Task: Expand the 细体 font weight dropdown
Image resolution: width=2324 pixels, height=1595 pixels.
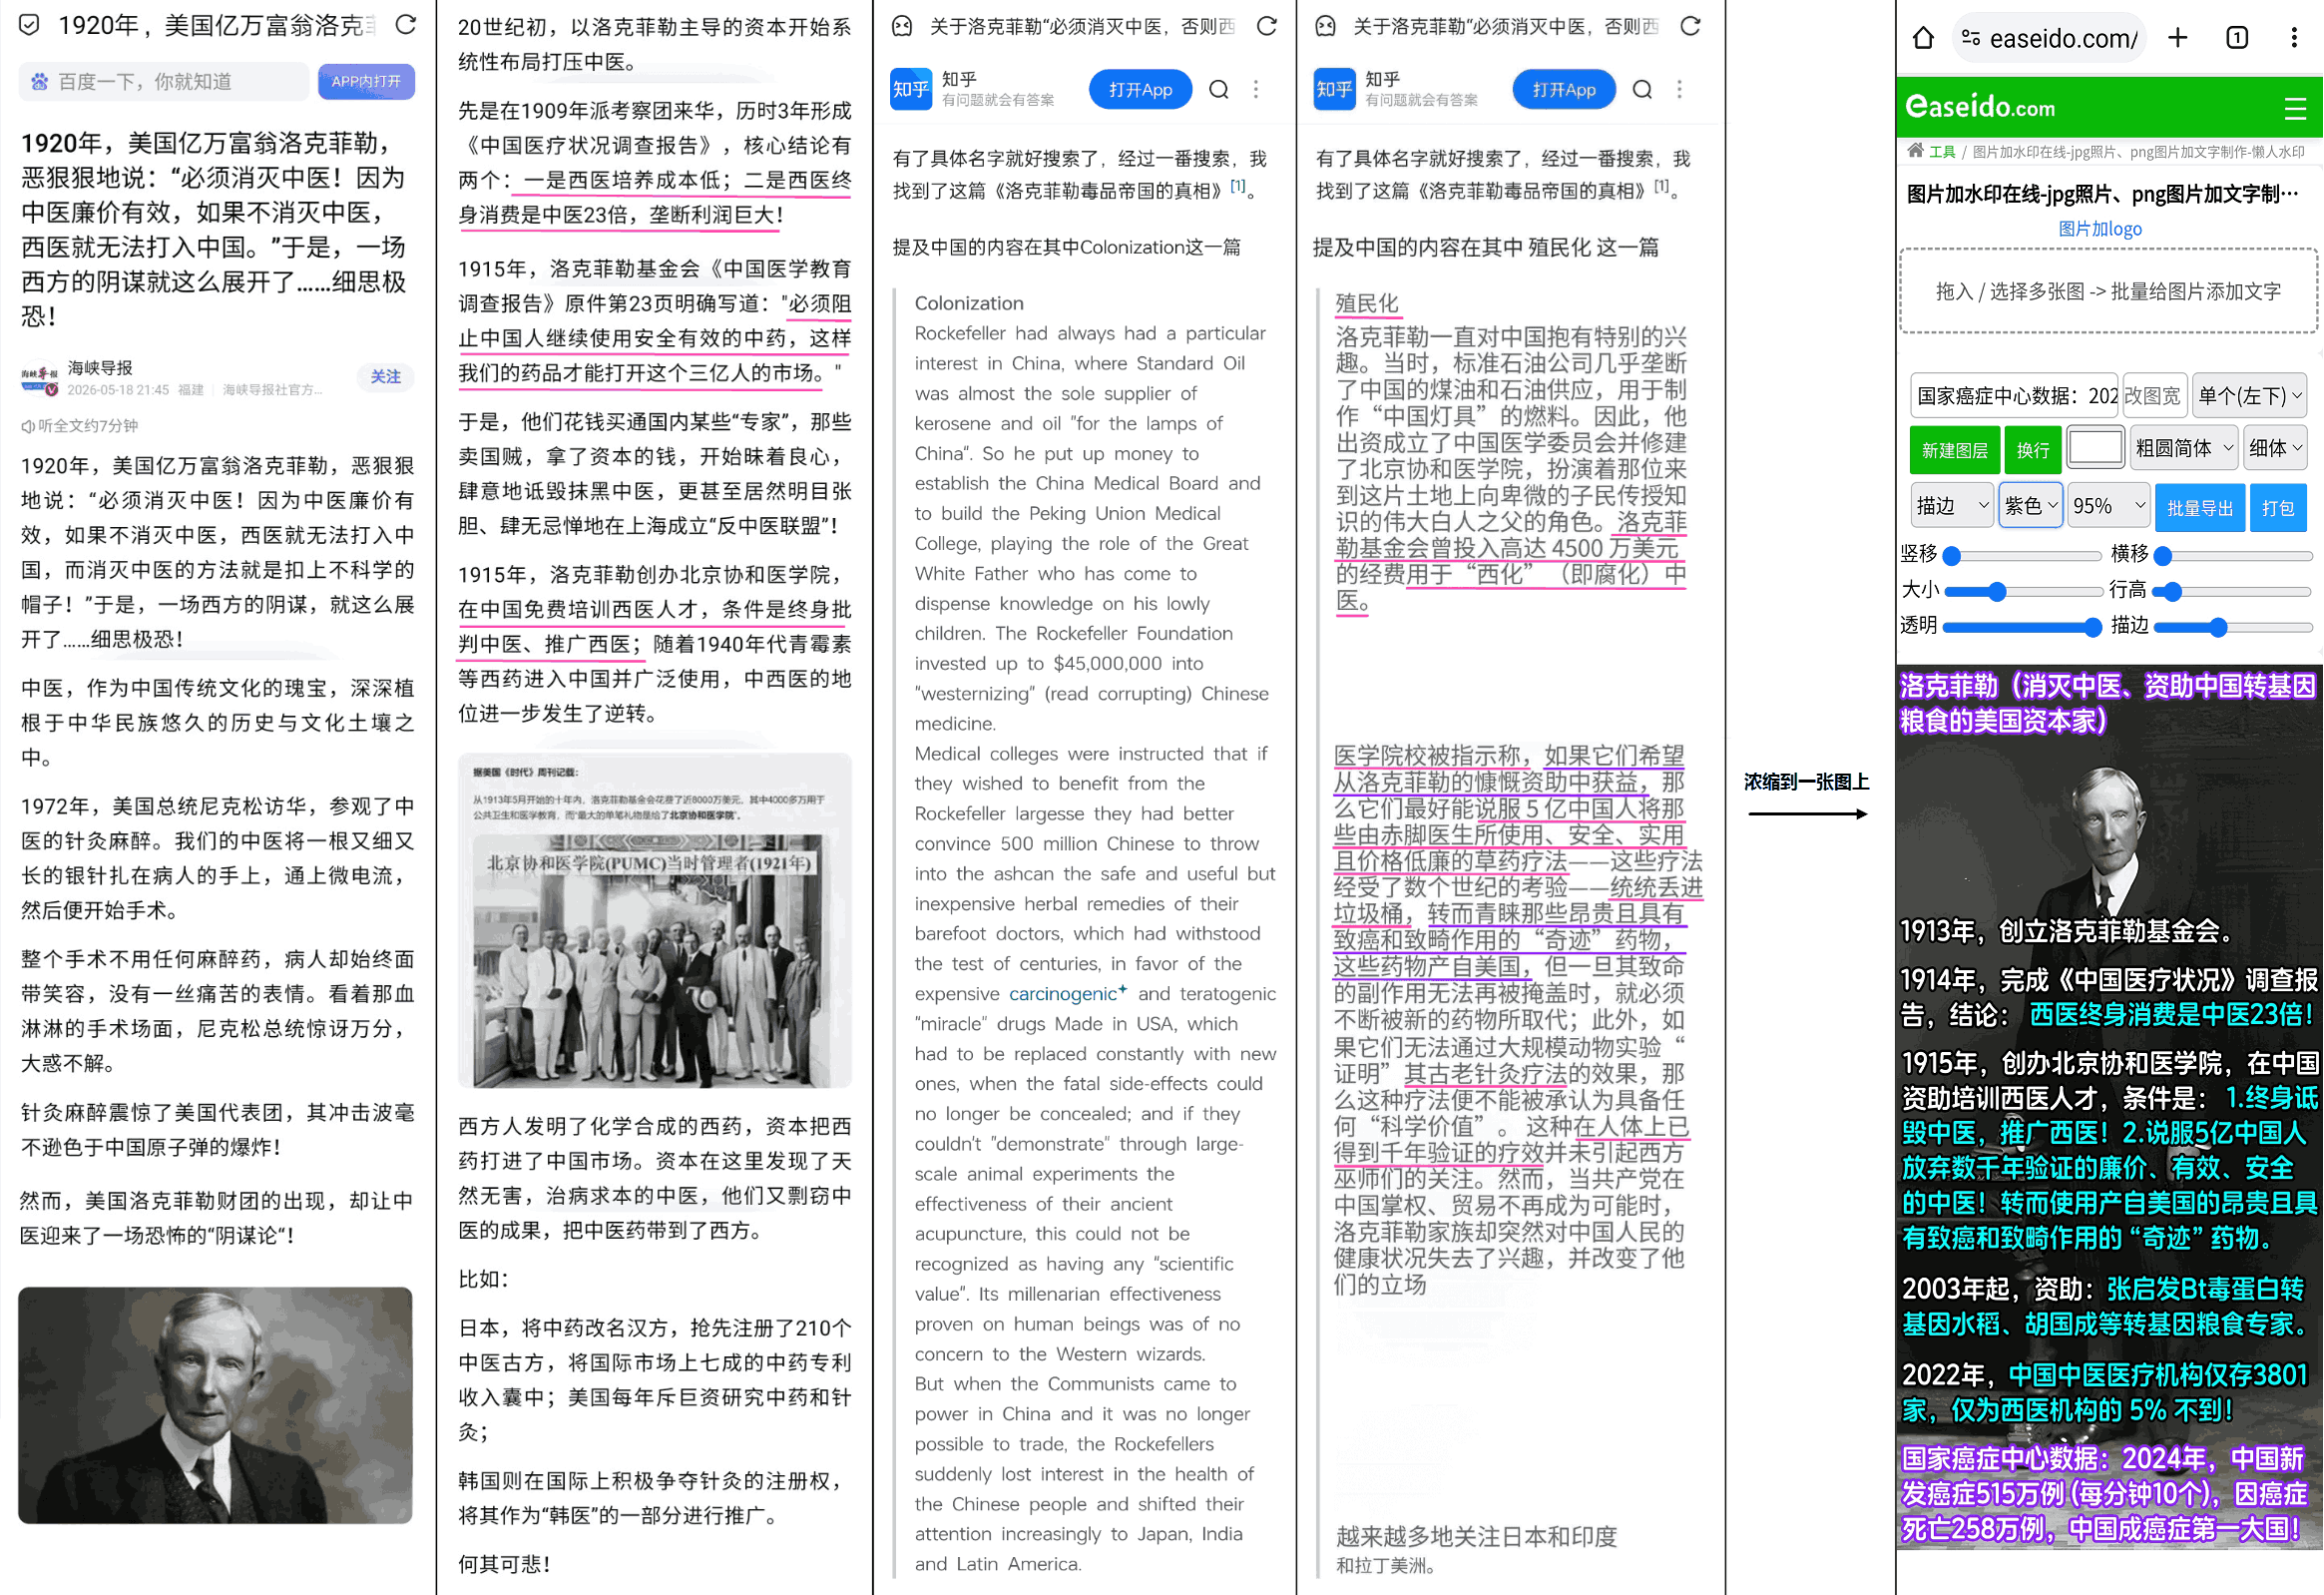Action: pos(2274,448)
